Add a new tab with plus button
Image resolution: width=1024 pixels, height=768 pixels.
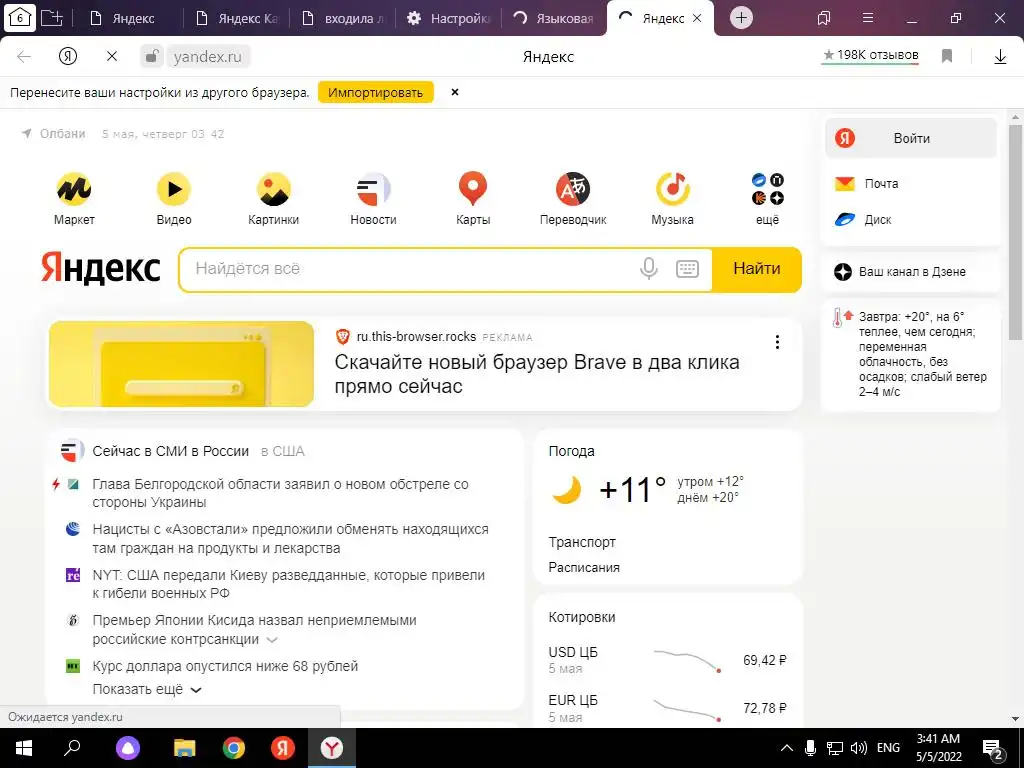pyautogui.click(x=741, y=18)
